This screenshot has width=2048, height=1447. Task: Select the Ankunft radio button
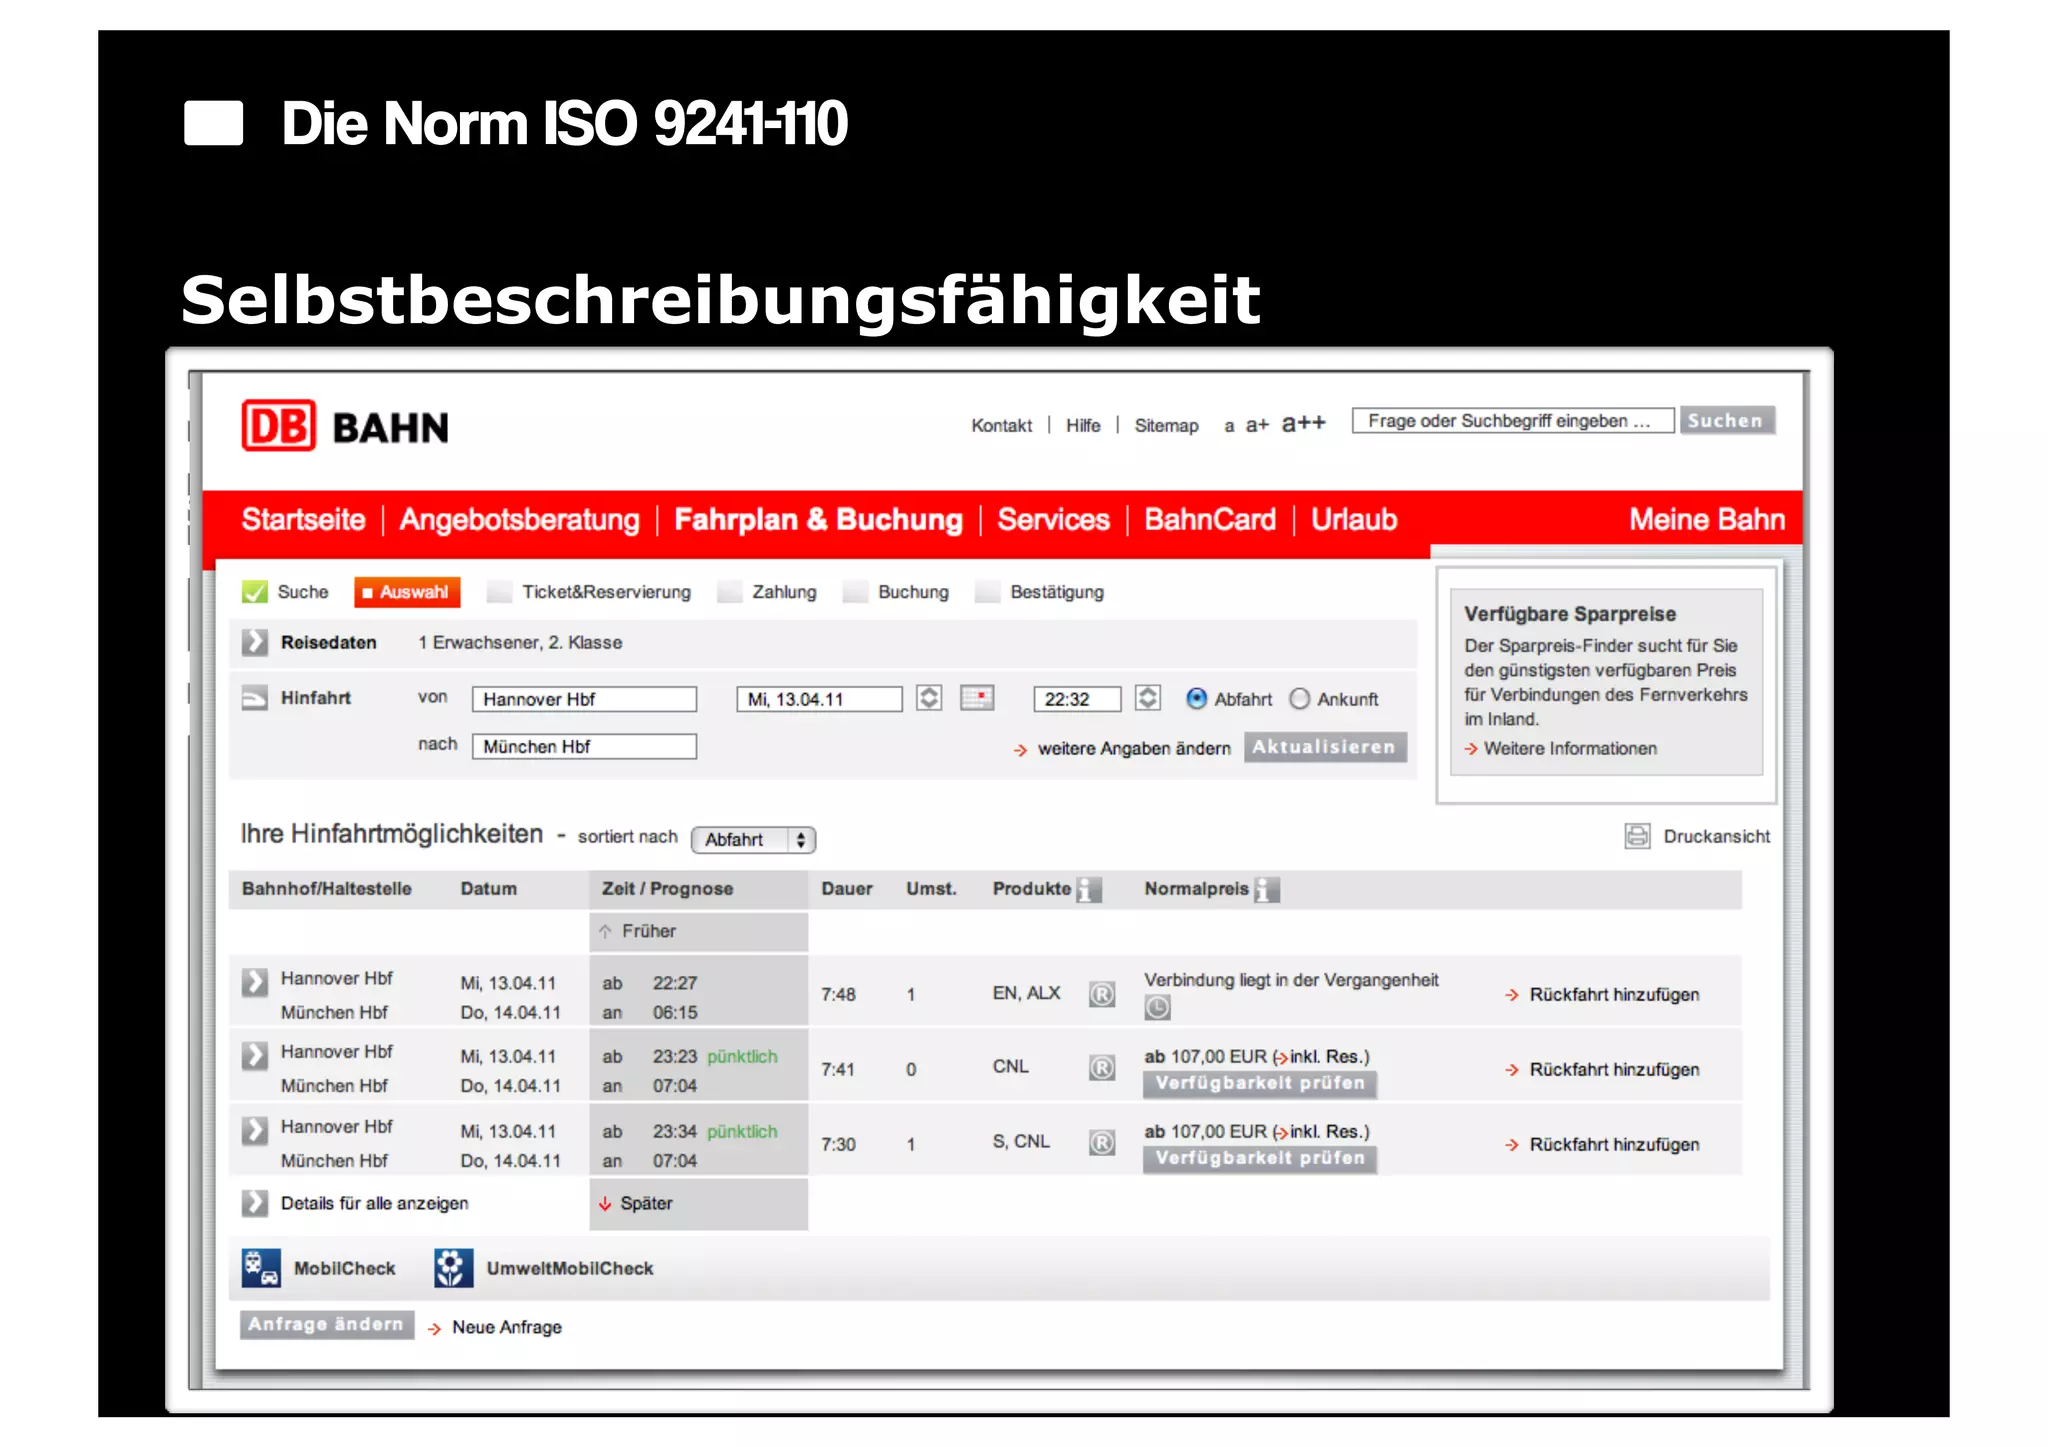coord(1299,698)
